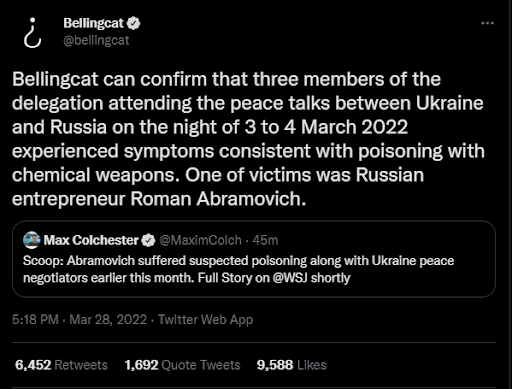
Task: Click Max Colchester's profile picture
Action: 32,240
